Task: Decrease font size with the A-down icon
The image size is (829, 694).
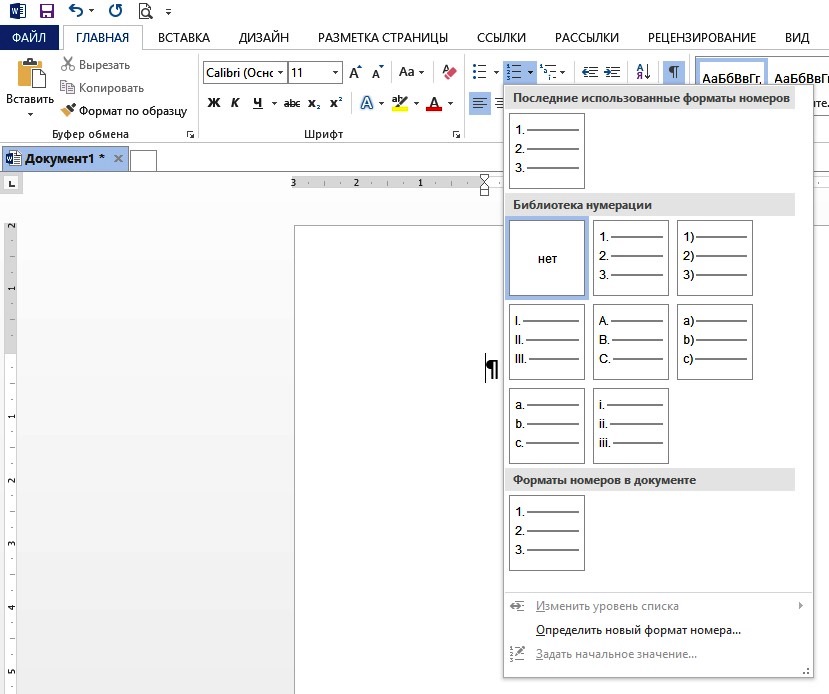Action: pyautogui.click(x=377, y=72)
